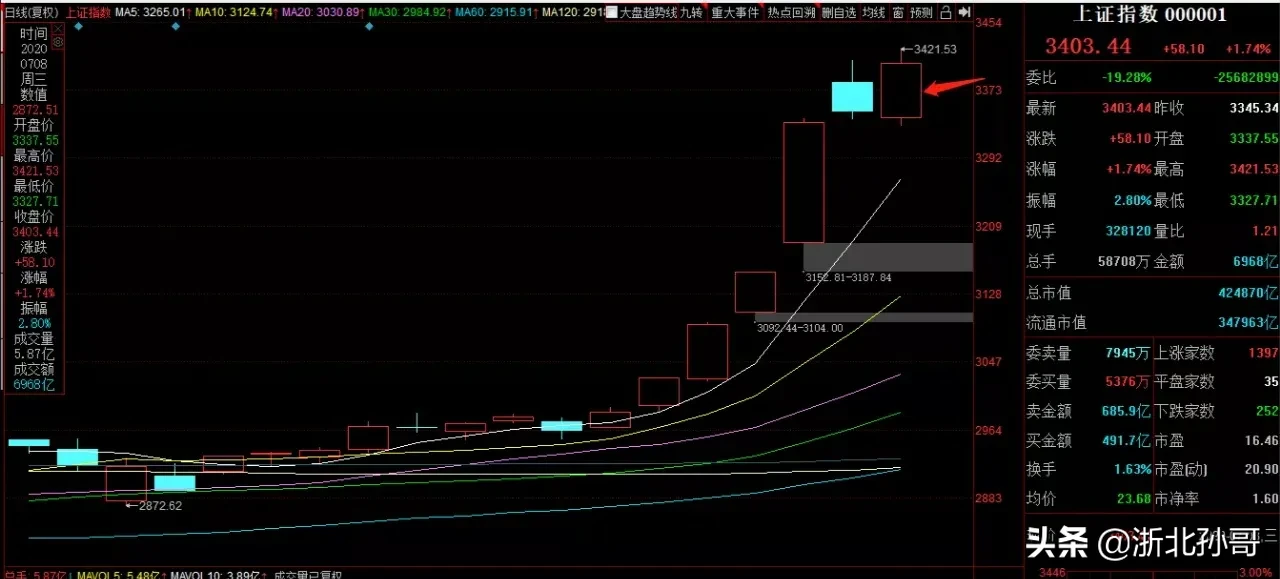Screen dimensions: 1280x579
Task: Select the MA10: 3124.74 indicator label
Action: 232,13
